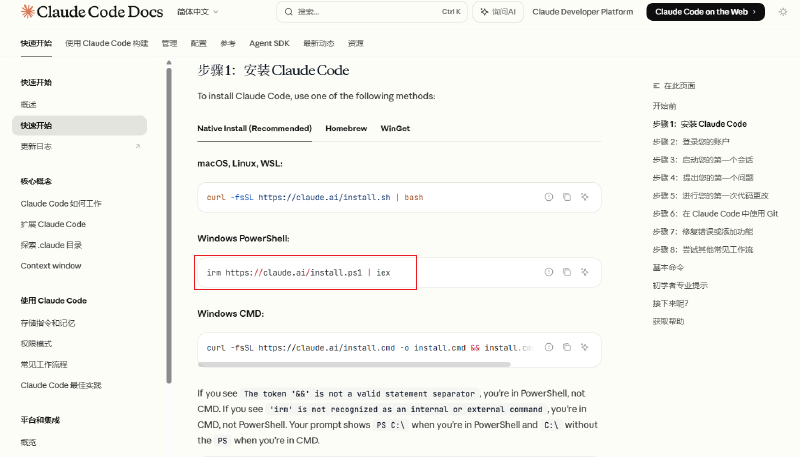Ask AI about the Windows CMD code block

[x=585, y=347]
